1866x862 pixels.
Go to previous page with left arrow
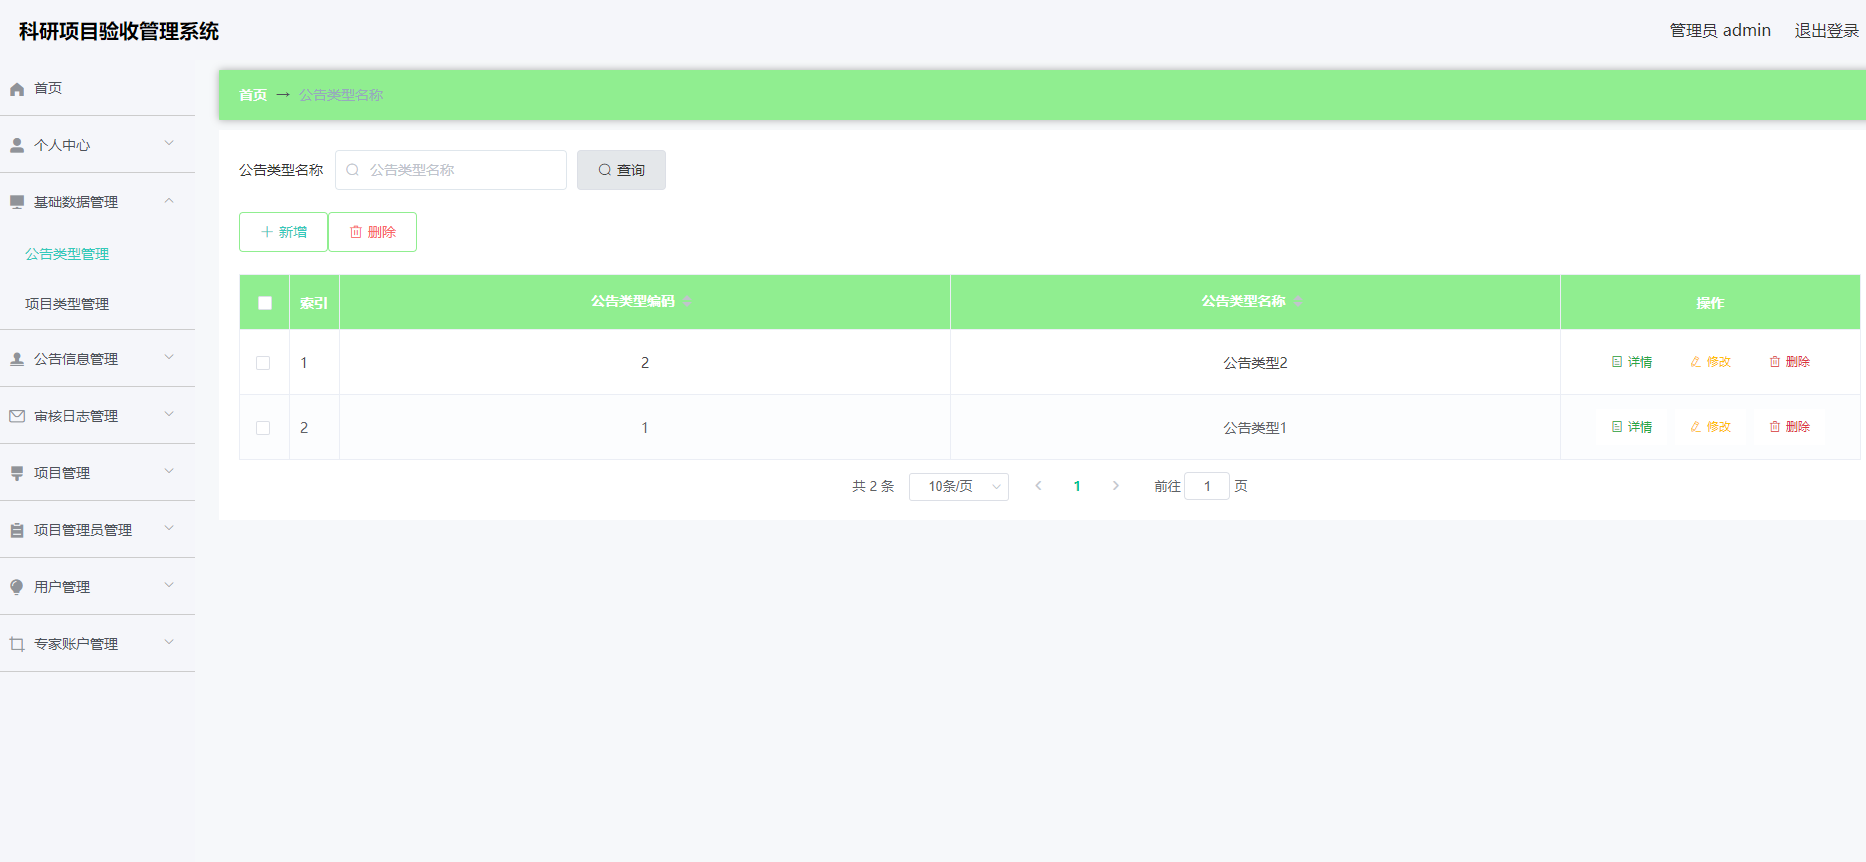[1038, 486]
